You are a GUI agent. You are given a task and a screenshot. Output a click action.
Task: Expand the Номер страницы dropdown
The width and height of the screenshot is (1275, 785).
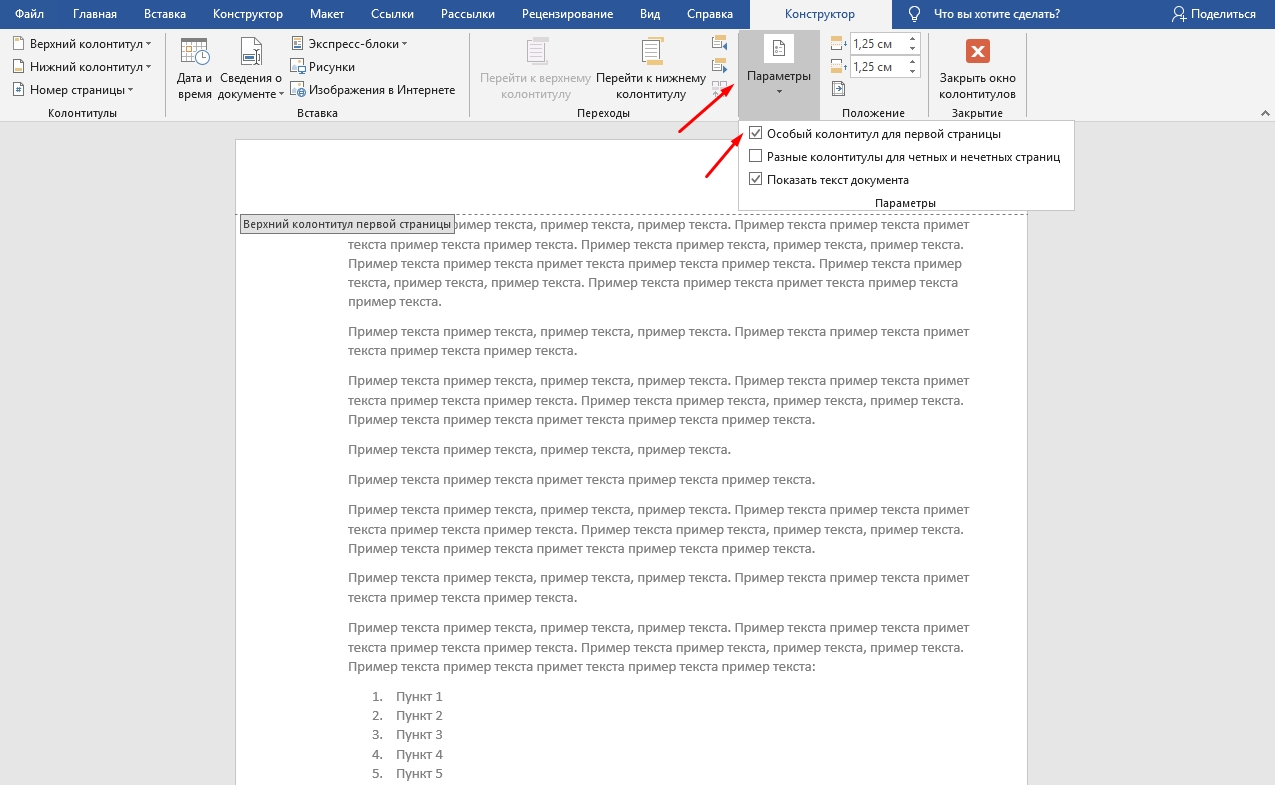(x=75, y=90)
